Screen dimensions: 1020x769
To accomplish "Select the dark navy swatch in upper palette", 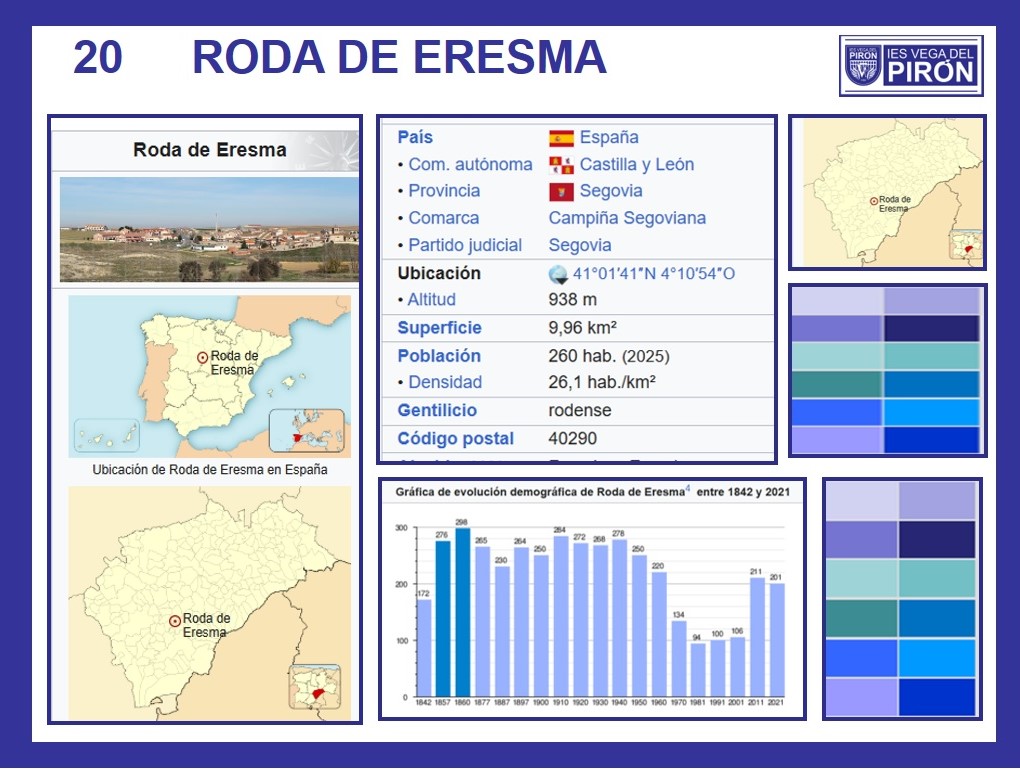I will (932, 328).
